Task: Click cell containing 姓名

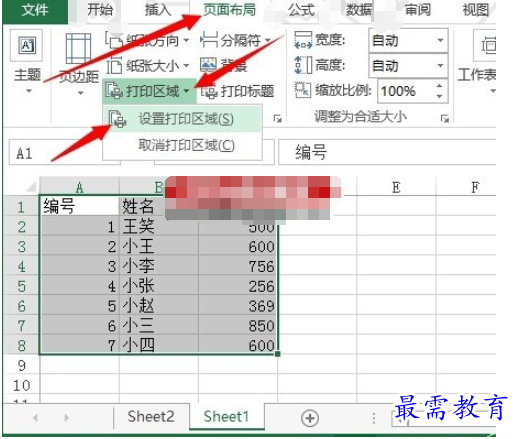Action: tap(142, 206)
